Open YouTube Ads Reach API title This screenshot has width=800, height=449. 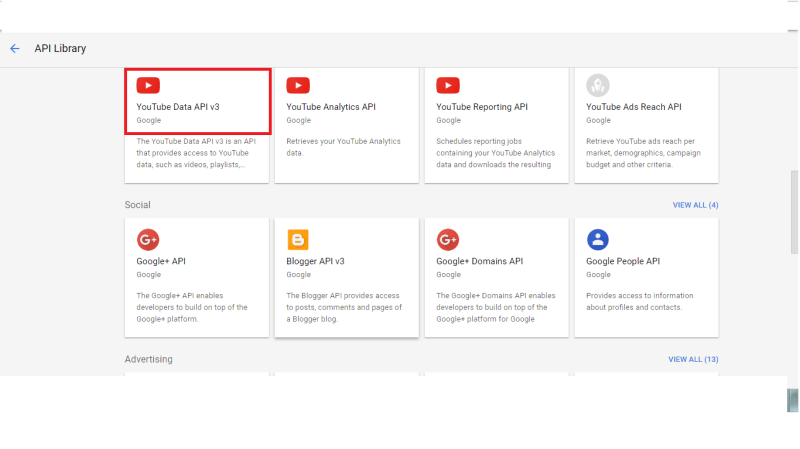pyautogui.click(x=634, y=107)
